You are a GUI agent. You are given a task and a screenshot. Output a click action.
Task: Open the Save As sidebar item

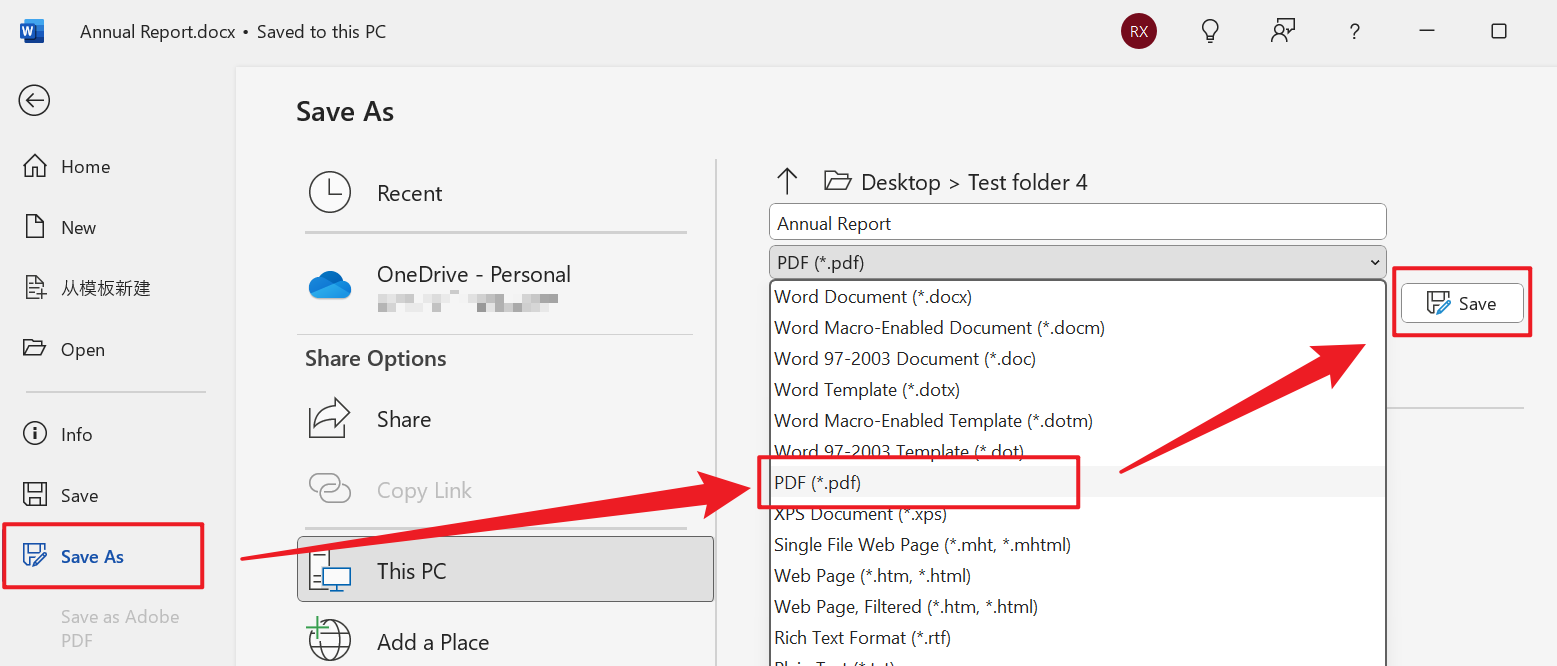(x=92, y=557)
